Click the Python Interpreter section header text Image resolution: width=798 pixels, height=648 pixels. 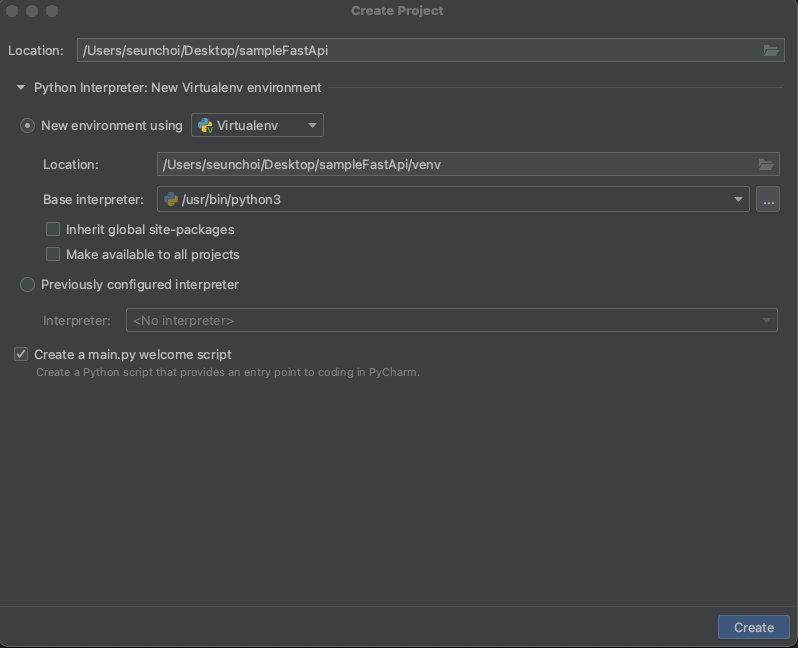[x=178, y=88]
